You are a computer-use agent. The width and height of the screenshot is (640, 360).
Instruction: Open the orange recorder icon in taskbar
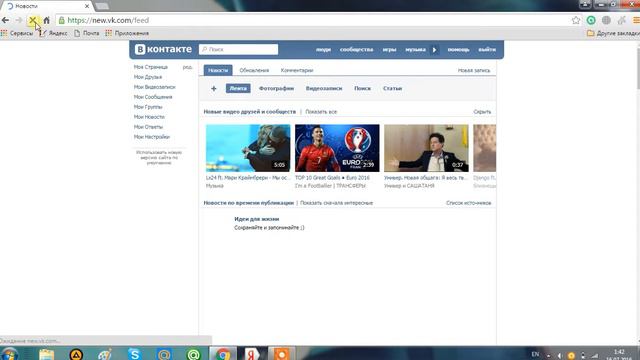pyautogui.click(x=281, y=354)
